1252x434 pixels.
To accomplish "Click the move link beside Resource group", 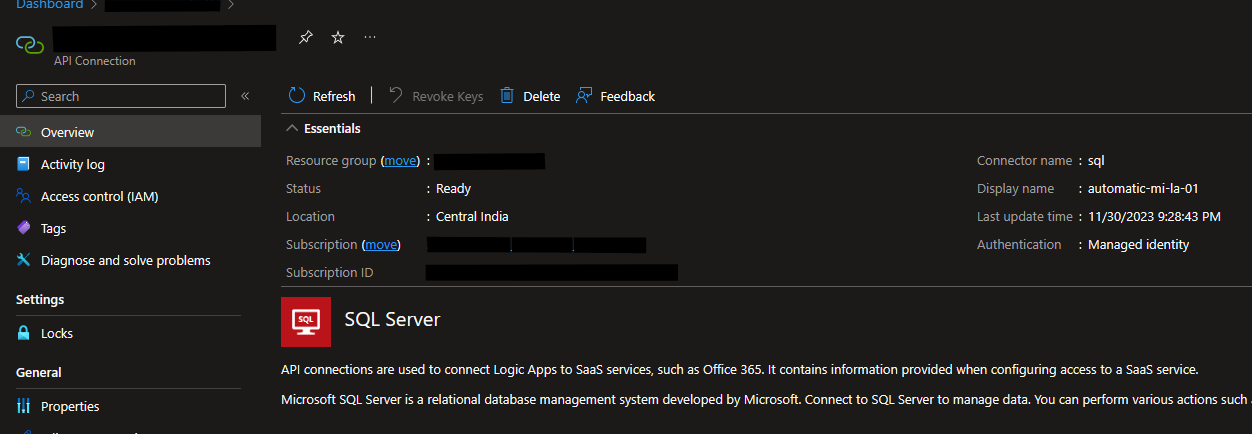I will (400, 161).
